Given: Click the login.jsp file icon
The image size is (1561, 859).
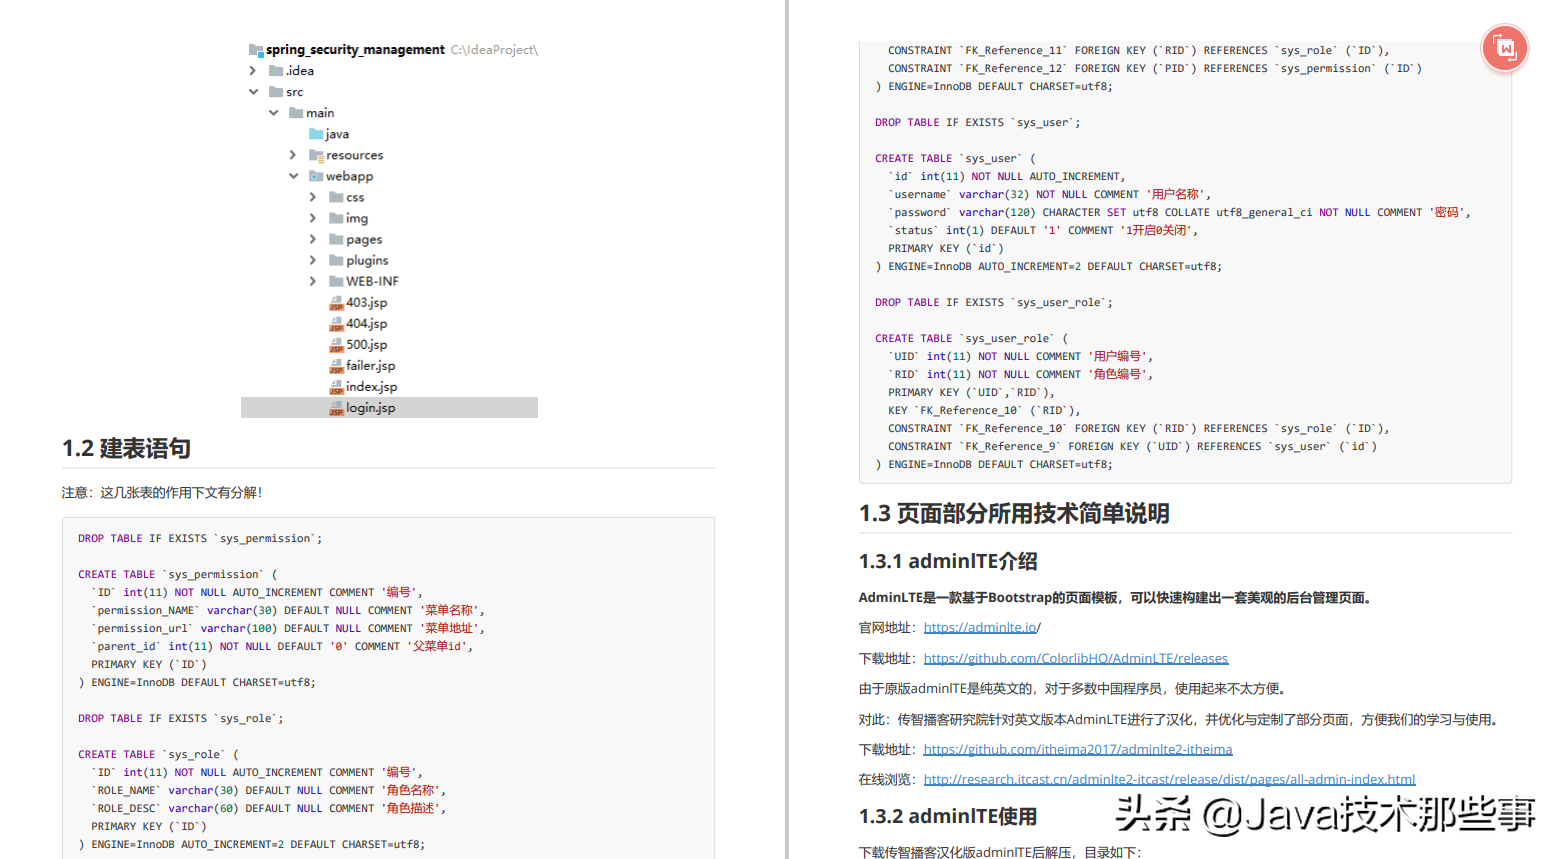Looking at the screenshot, I should click(336, 408).
